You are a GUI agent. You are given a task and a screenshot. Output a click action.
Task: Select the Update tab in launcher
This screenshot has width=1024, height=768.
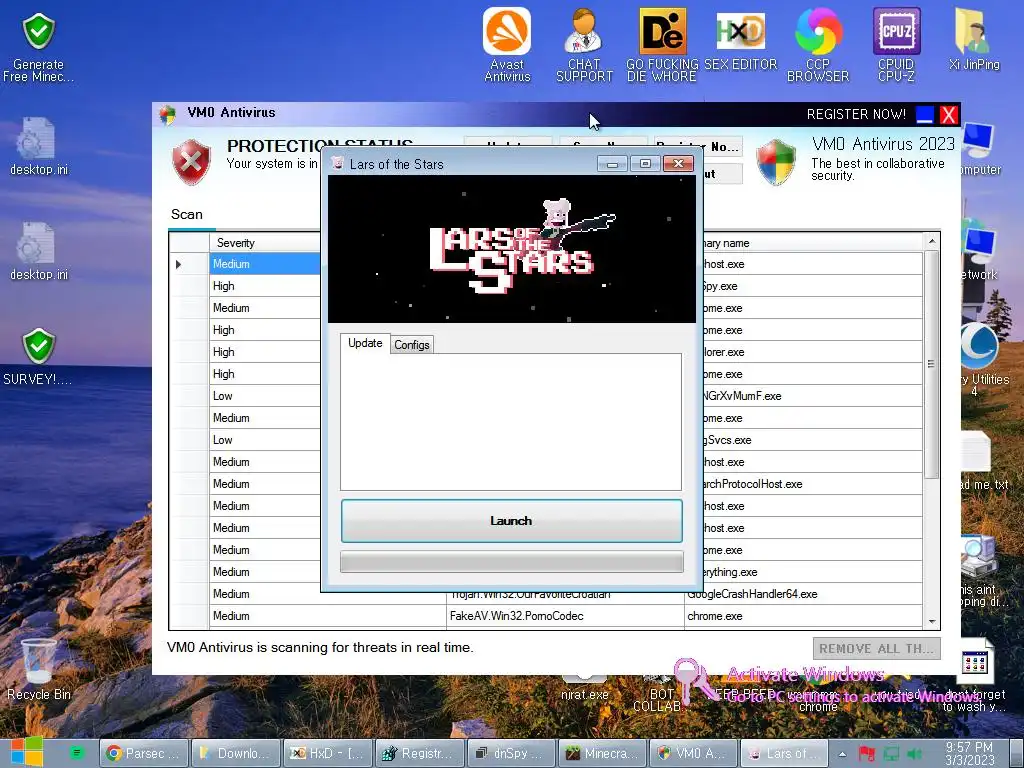tap(365, 343)
